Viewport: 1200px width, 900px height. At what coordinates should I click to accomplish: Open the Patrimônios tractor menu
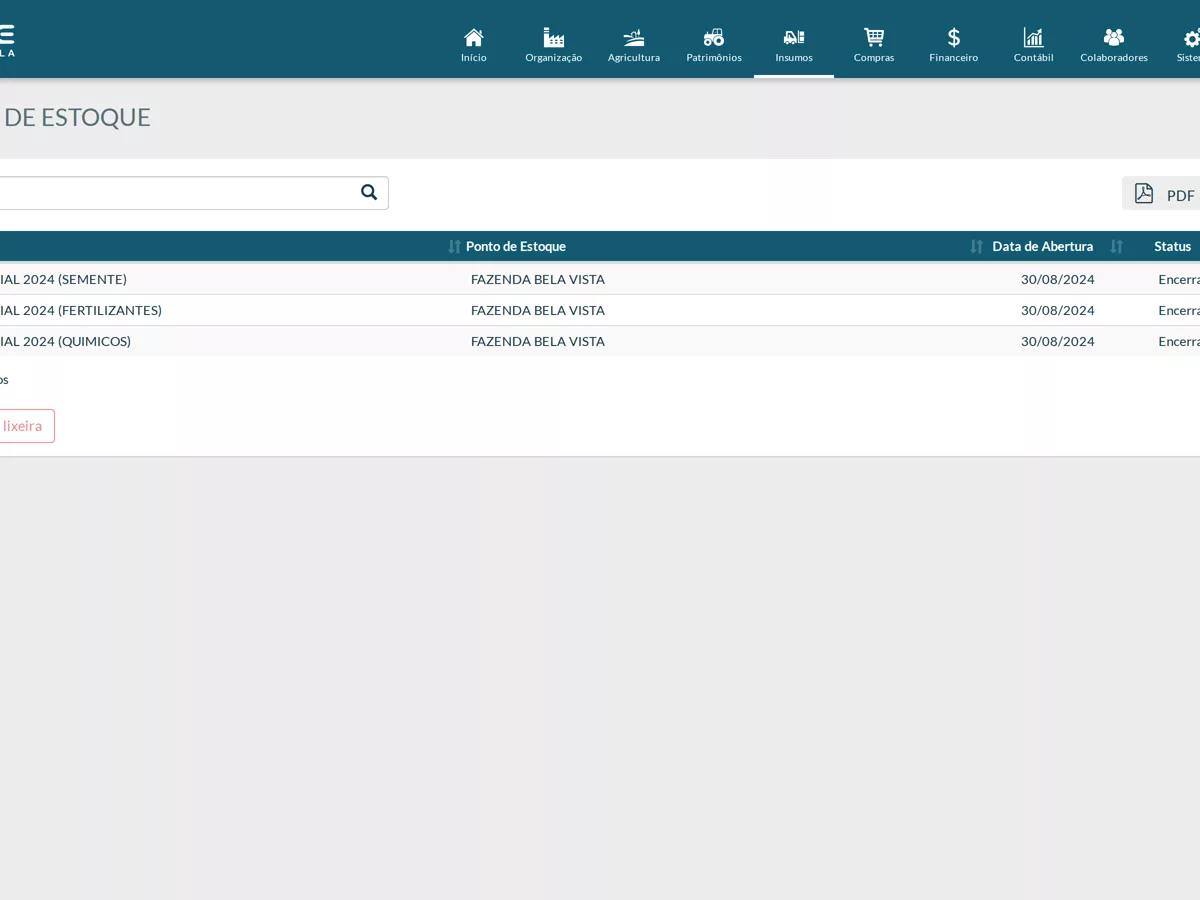point(714,45)
